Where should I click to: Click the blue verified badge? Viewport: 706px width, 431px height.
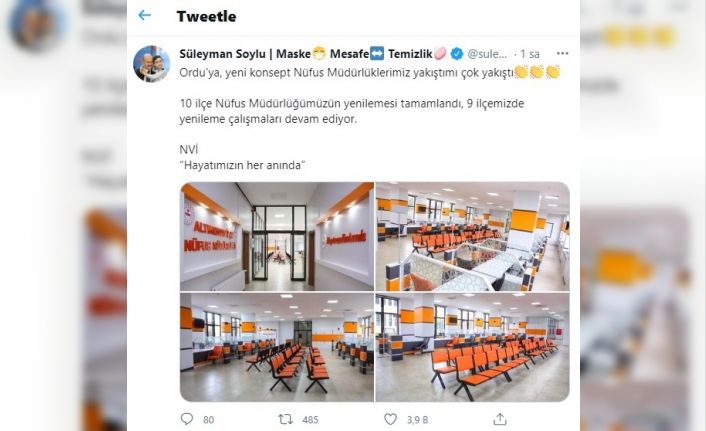click(457, 54)
